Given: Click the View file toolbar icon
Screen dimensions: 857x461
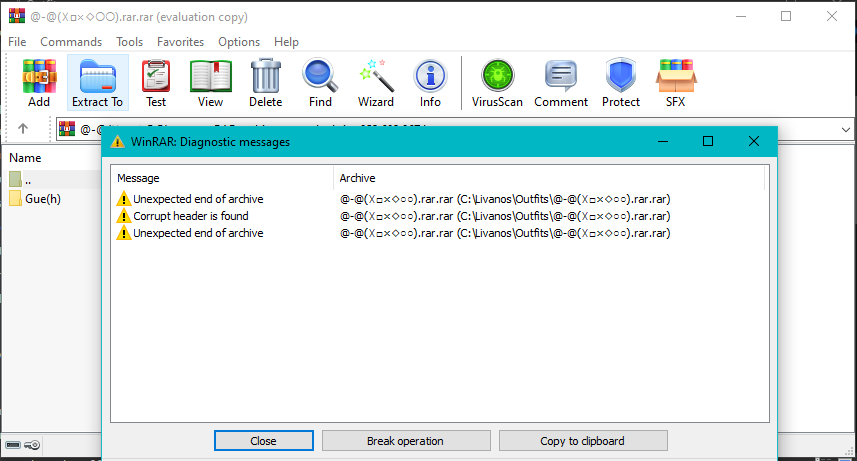Looking at the screenshot, I should (210, 82).
